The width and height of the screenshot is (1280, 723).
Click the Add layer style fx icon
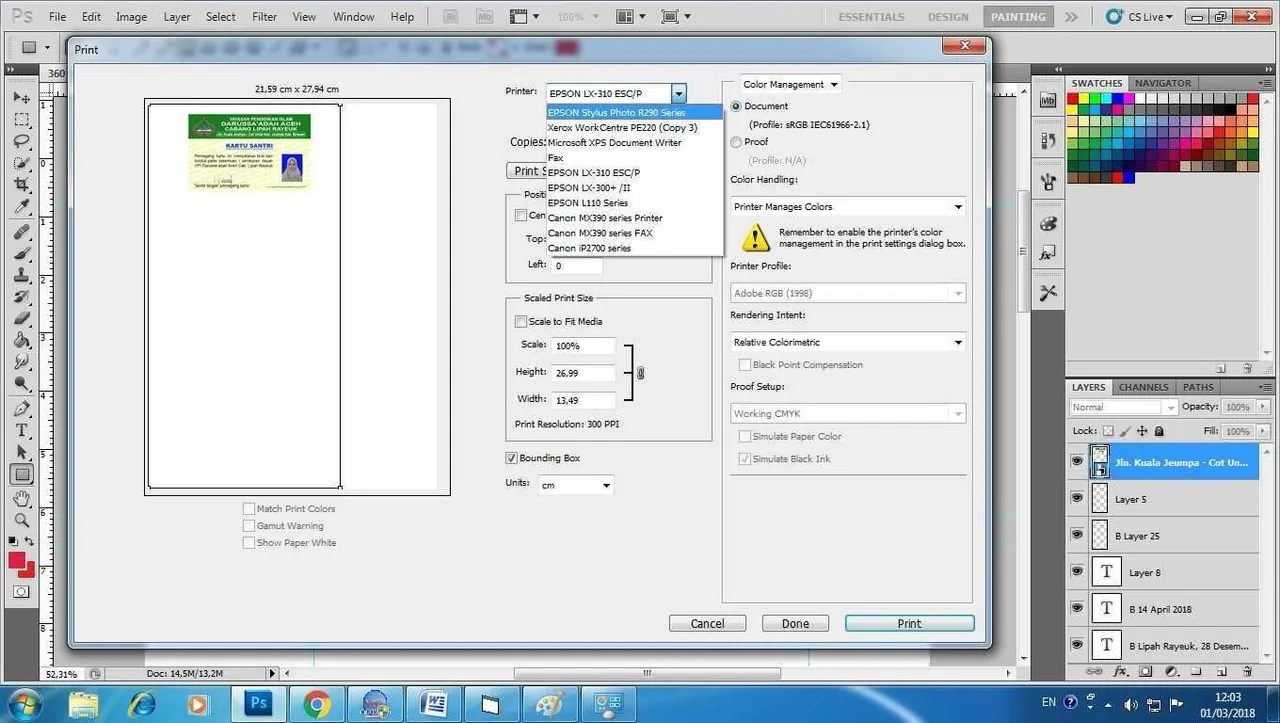click(1121, 671)
